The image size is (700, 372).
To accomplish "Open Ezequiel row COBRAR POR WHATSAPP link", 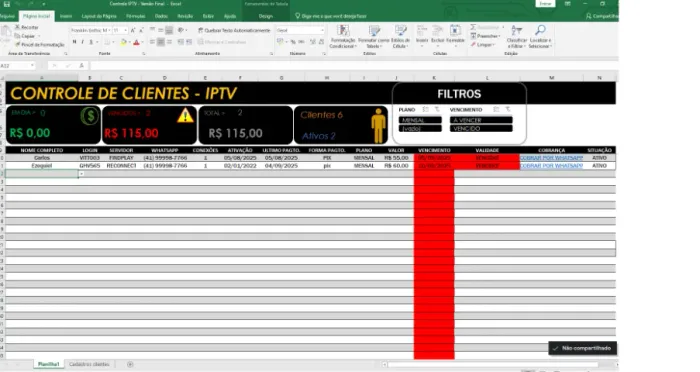I will 551,166.
